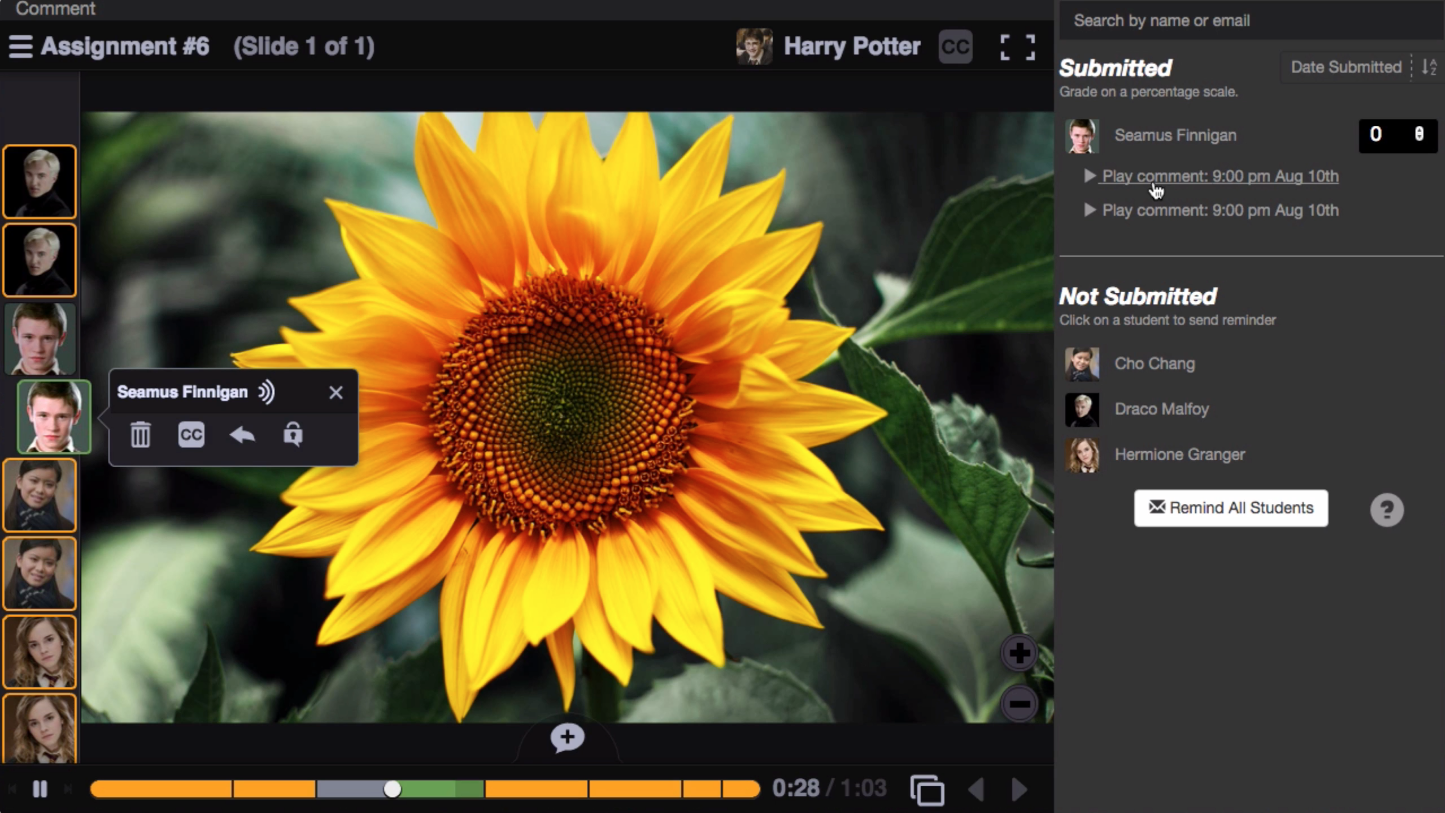This screenshot has width=1445, height=813.
Task: Select the green-bordered Seamus Finnigan comment thumbnail
Action: tap(54, 417)
